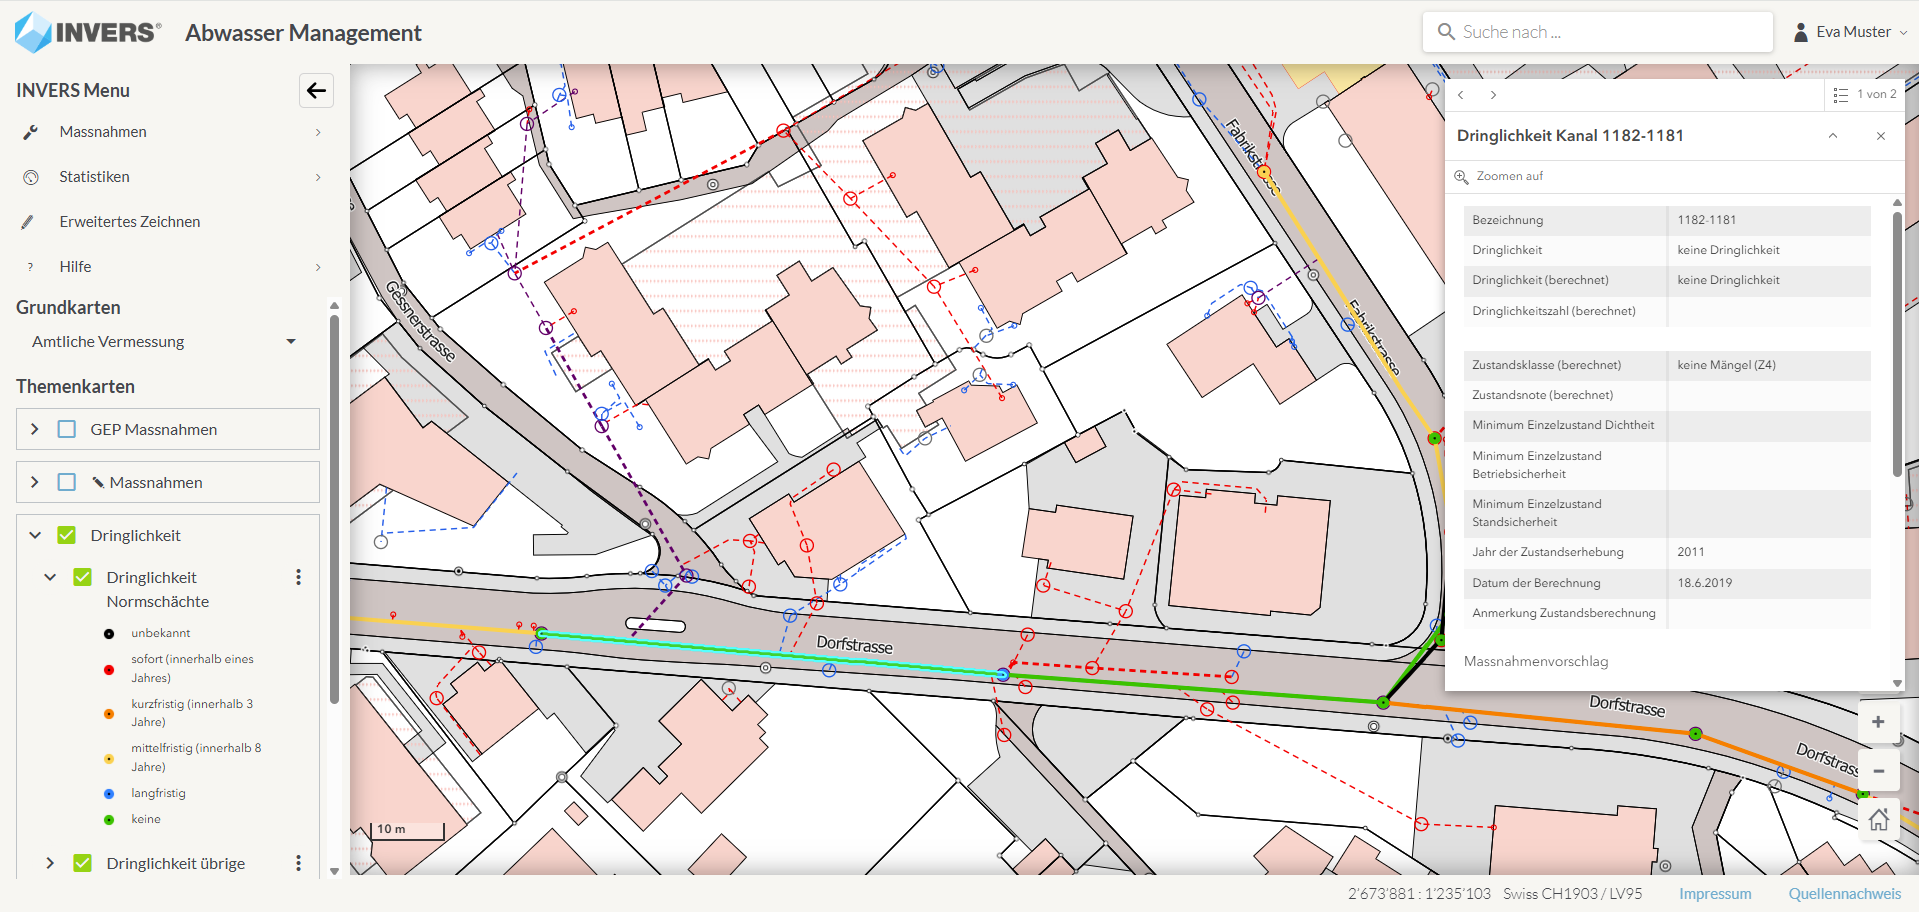Open the three-dot menu for Dringlichkeit übrige
Viewport: 1919px width, 912px height.
coord(298,863)
